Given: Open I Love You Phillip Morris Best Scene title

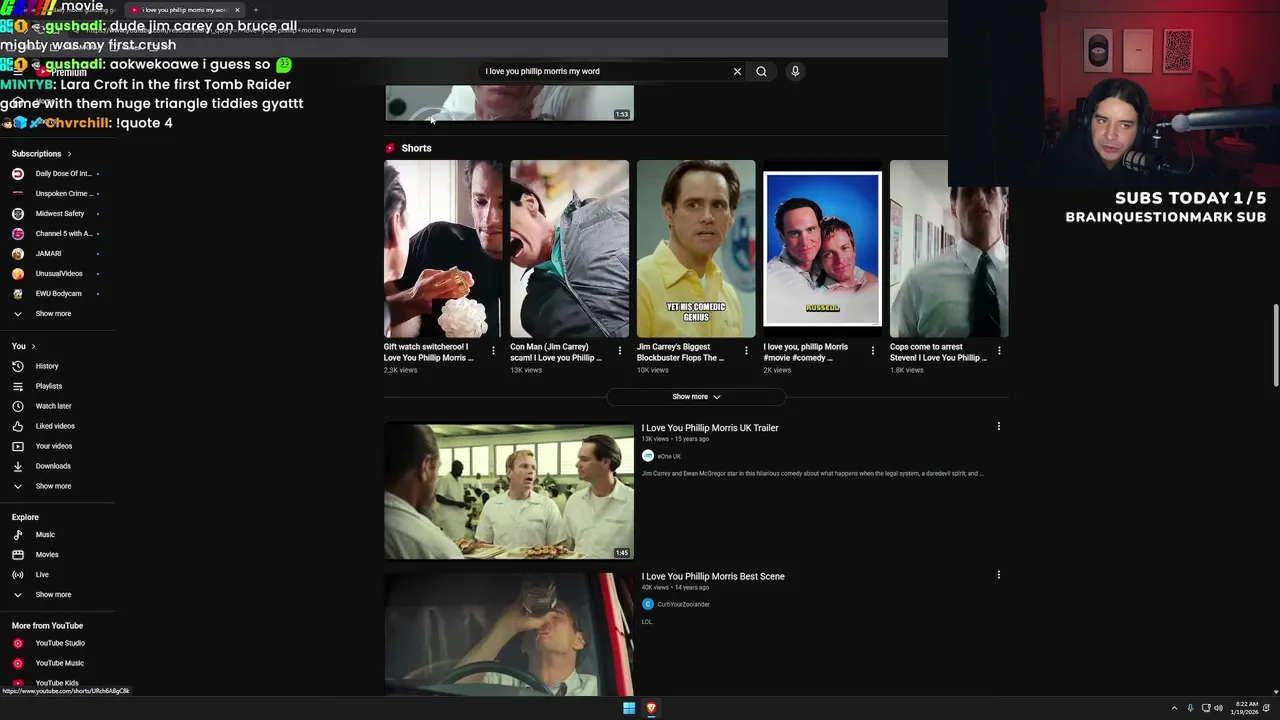Looking at the screenshot, I should tap(713, 576).
